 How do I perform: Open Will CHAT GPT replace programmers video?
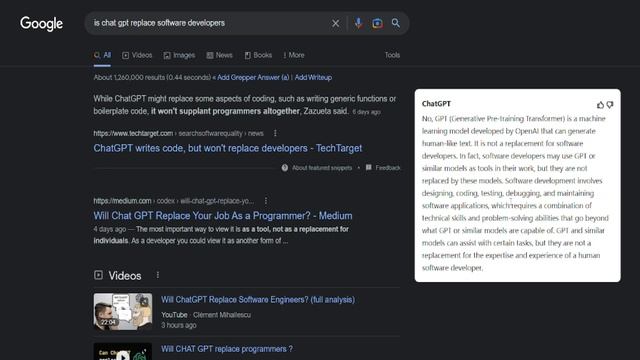pyautogui.click(x=227, y=349)
